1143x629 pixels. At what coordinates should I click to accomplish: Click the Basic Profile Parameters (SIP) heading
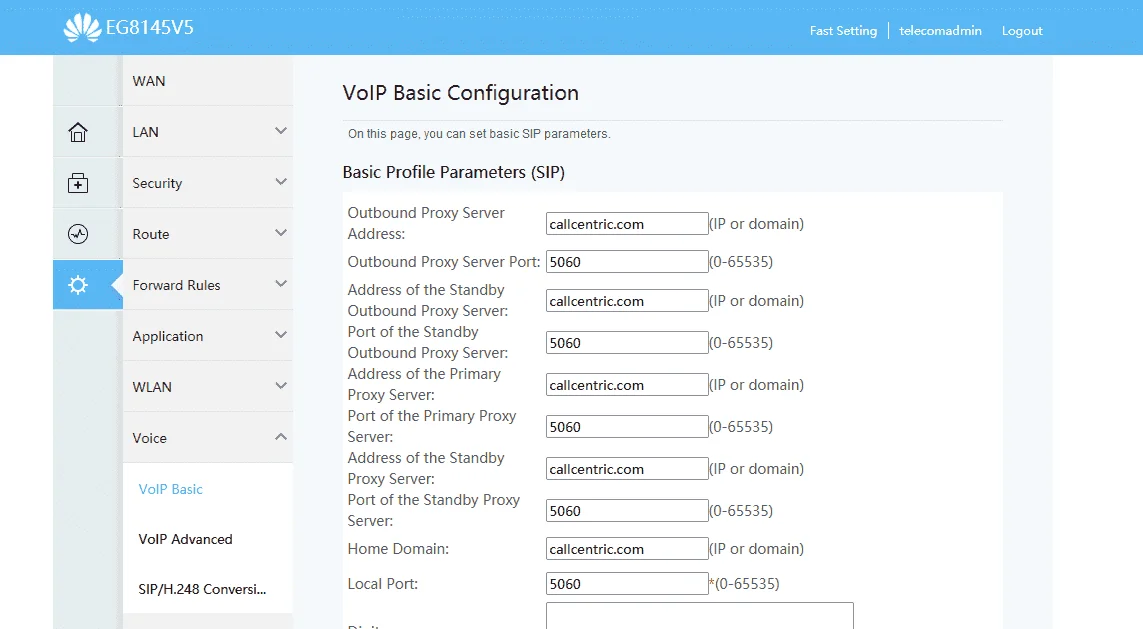[x=453, y=173]
